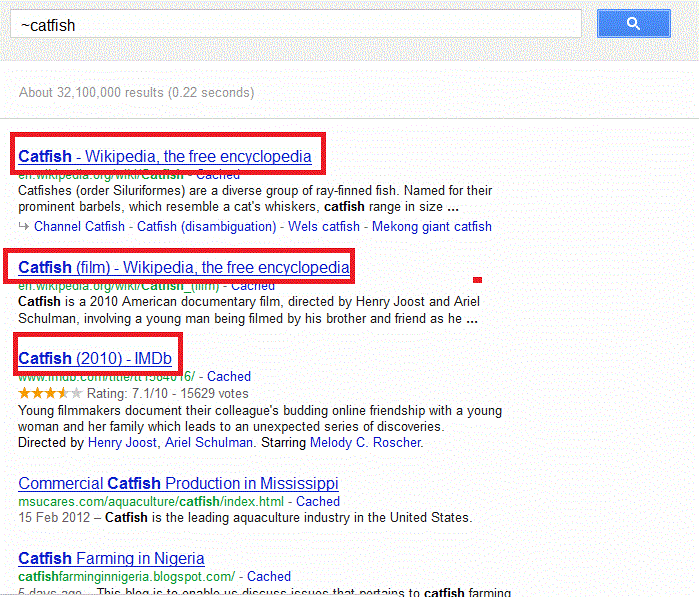Open the Henry Joost director link
The width and height of the screenshot is (699, 597).
122,442
